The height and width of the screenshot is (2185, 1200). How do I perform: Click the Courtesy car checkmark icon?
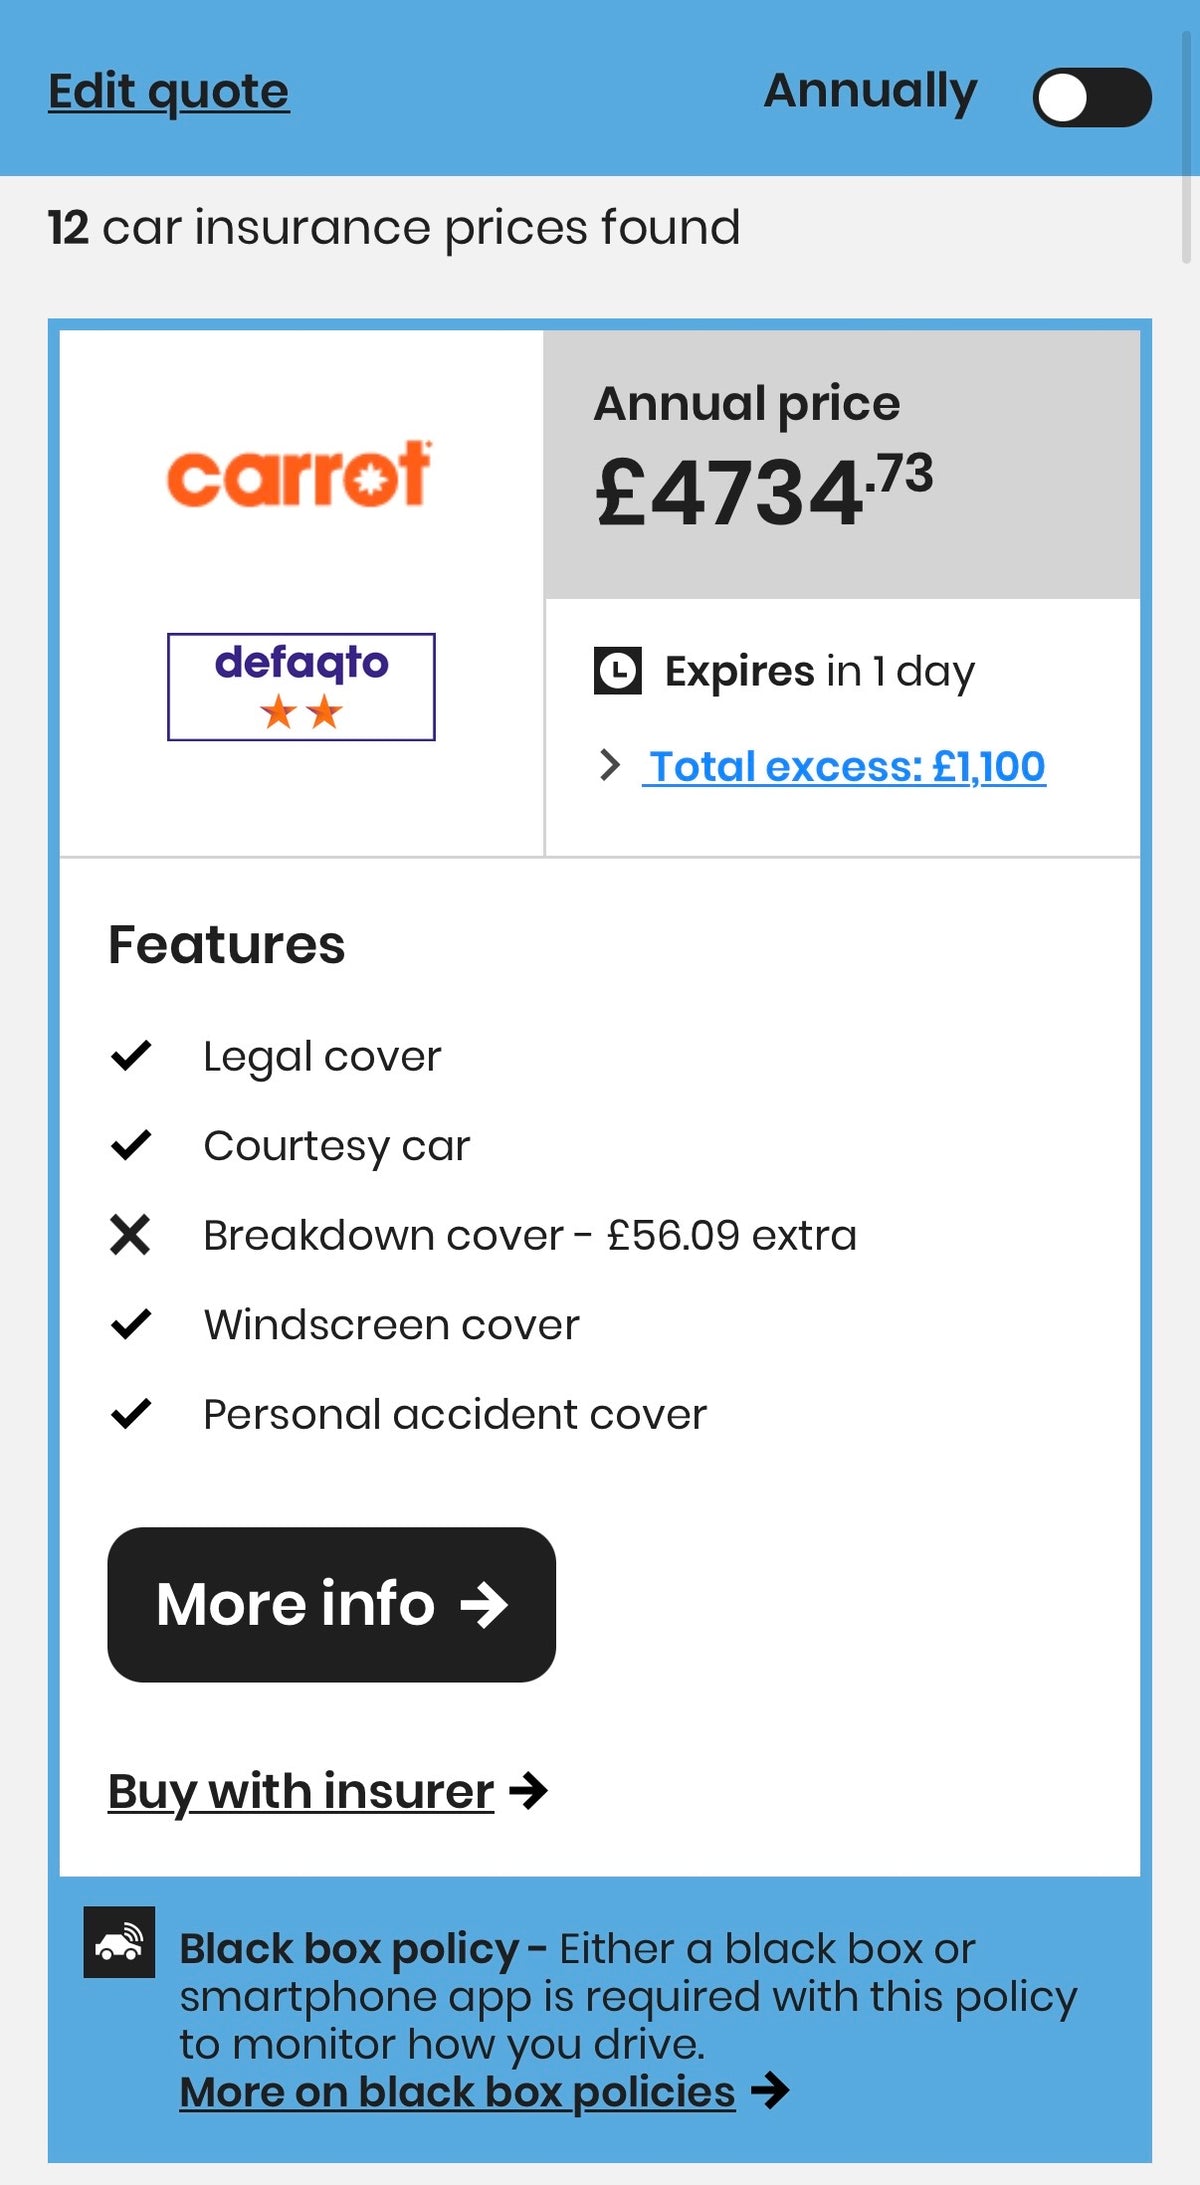(x=131, y=1145)
